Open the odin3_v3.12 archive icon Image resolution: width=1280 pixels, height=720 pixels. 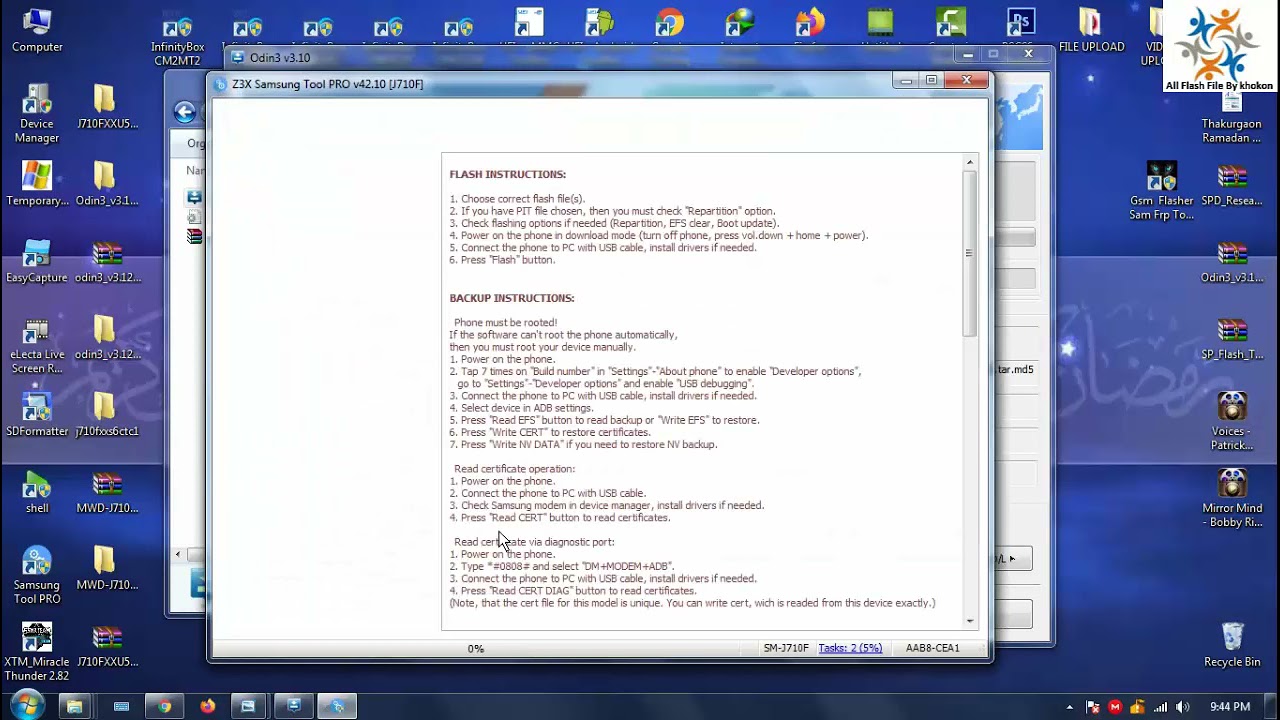[x=106, y=261]
